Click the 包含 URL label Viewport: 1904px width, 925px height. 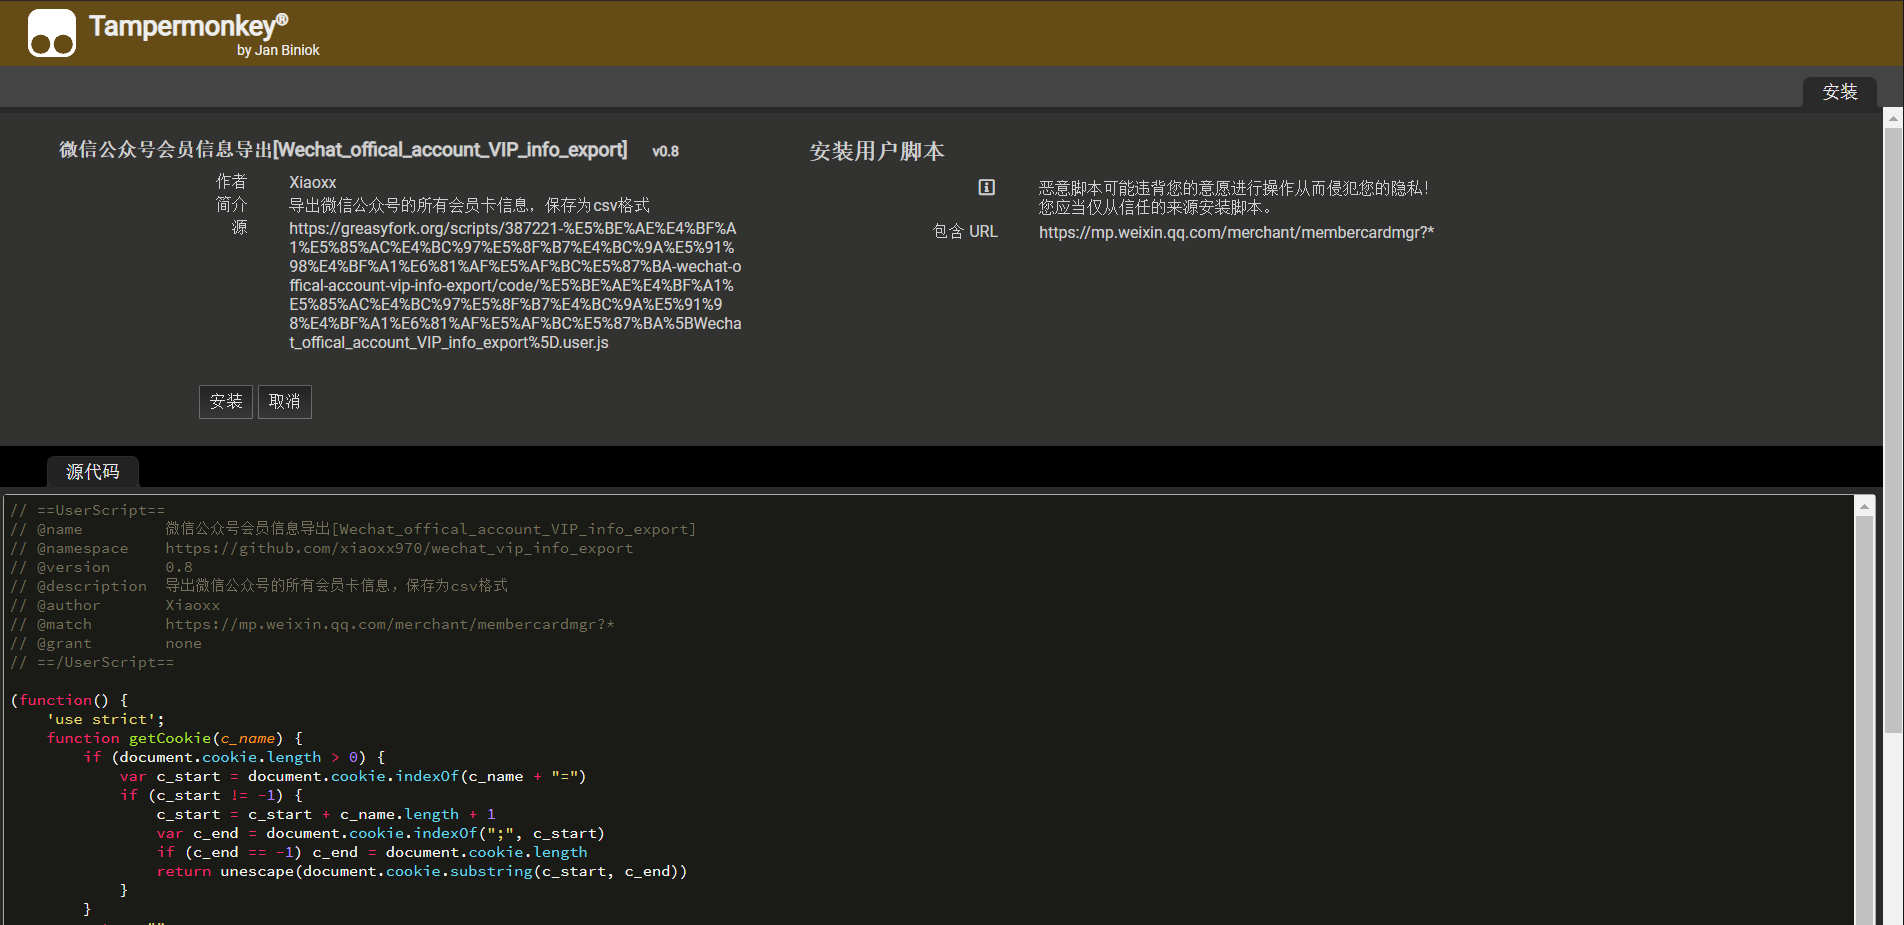[965, 232]
